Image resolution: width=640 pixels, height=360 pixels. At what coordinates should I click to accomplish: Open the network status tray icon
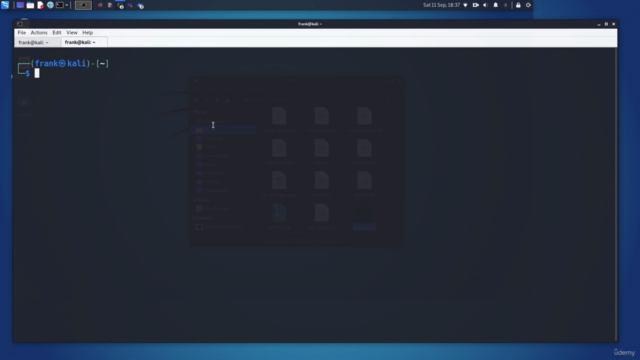pos(465,5)
